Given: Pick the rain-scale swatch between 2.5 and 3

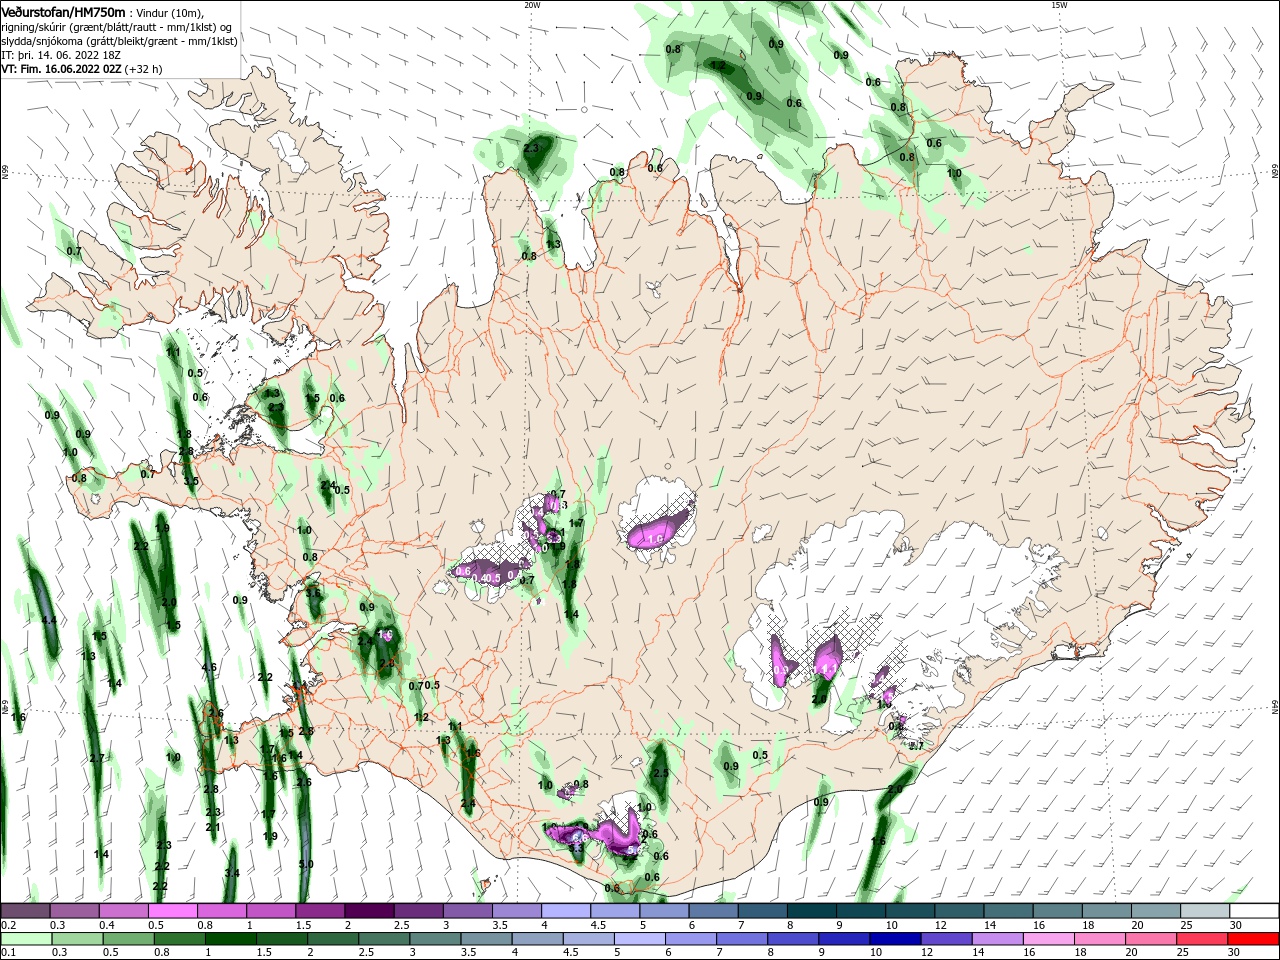Looking at the screenshot, I should (384, 939).
